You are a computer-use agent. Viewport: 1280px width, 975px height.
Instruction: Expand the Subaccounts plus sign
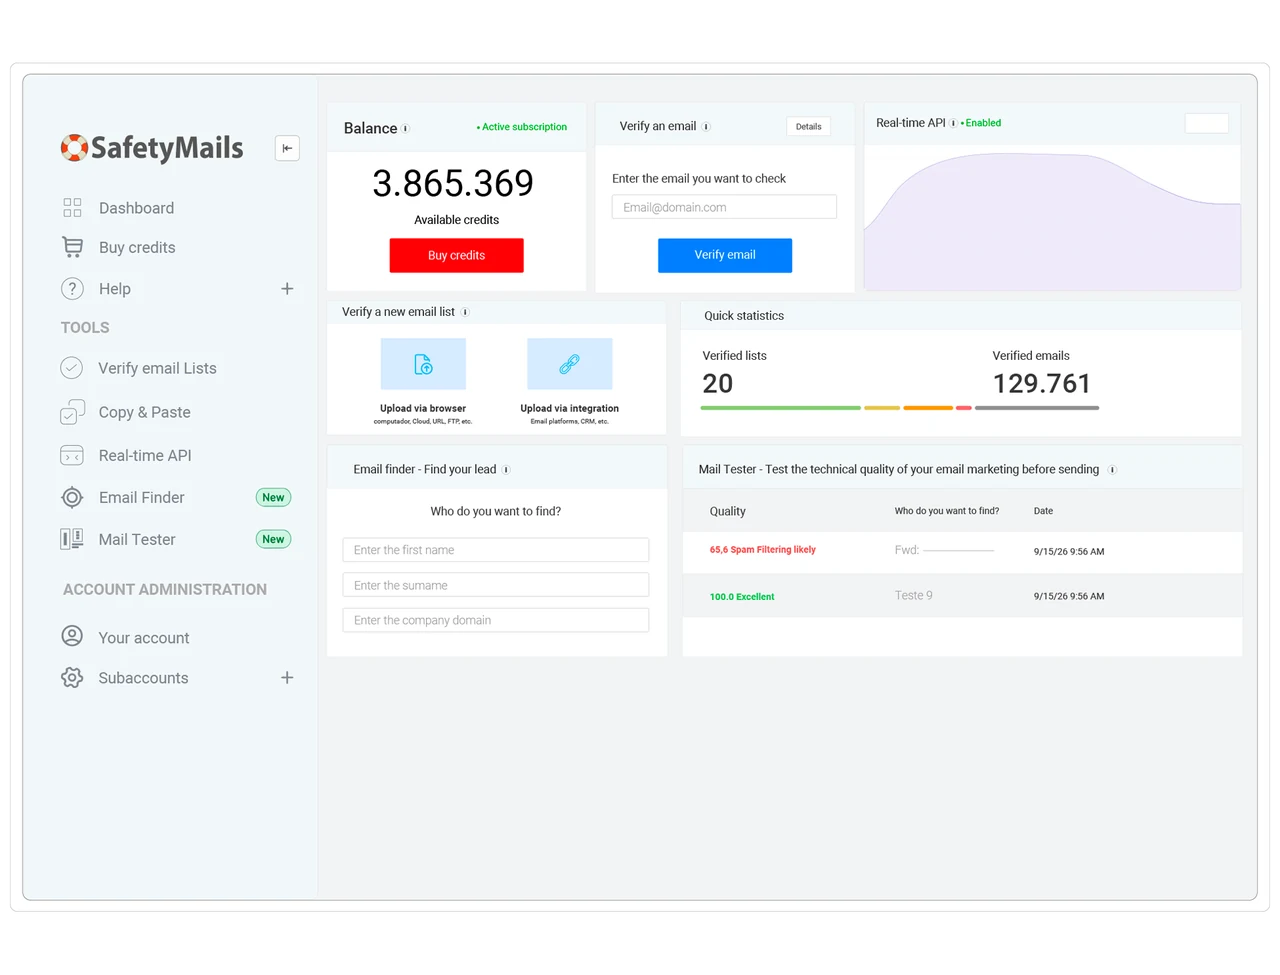(x=287, y=678)
